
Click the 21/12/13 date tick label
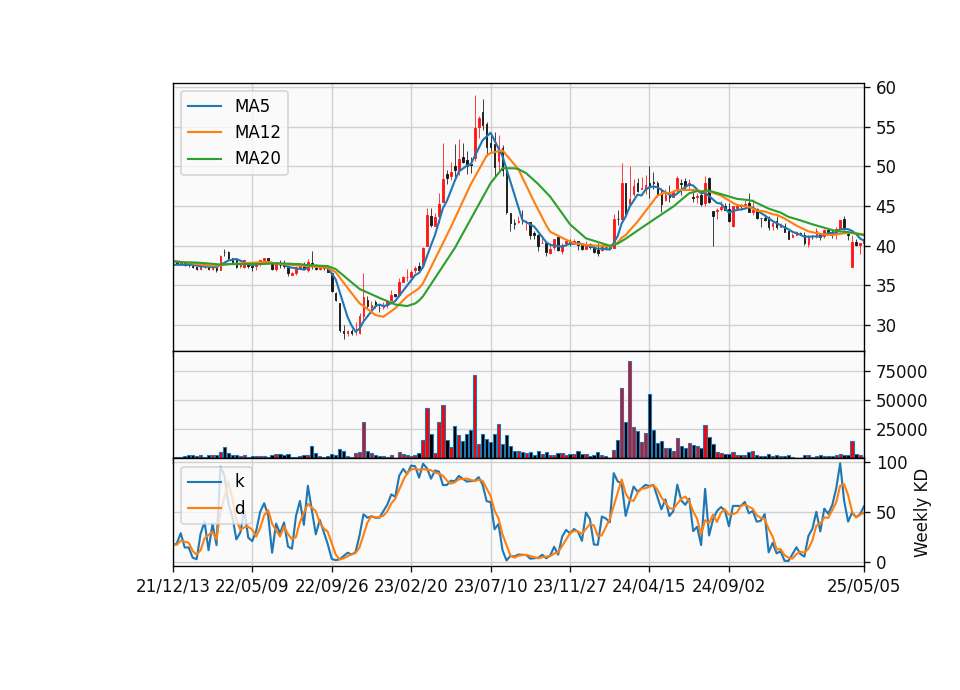173,586
